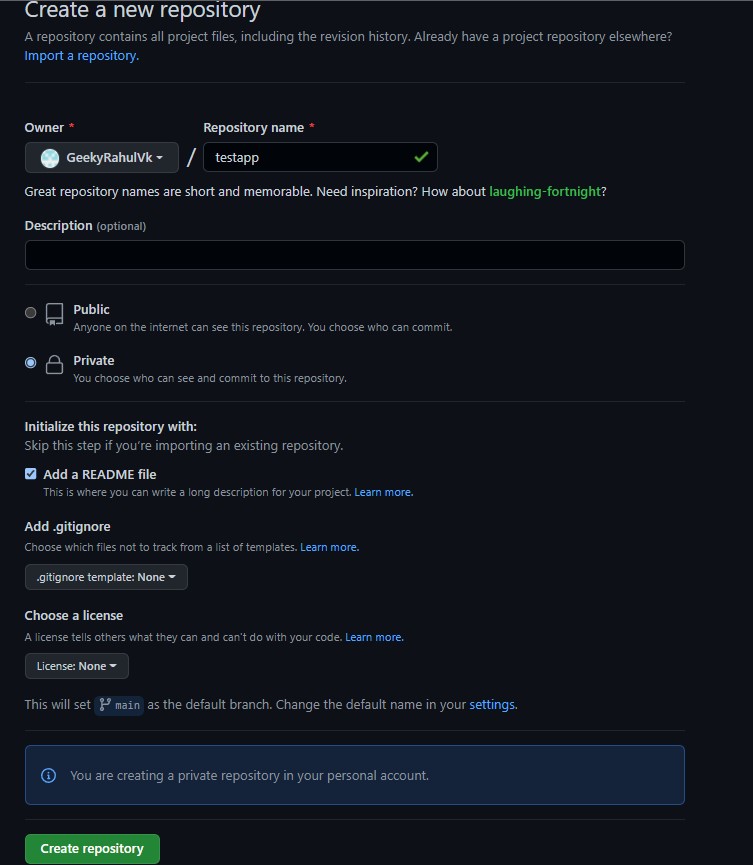Select the Private radio button
Screen dimensions: 753x865
[30, 362]
